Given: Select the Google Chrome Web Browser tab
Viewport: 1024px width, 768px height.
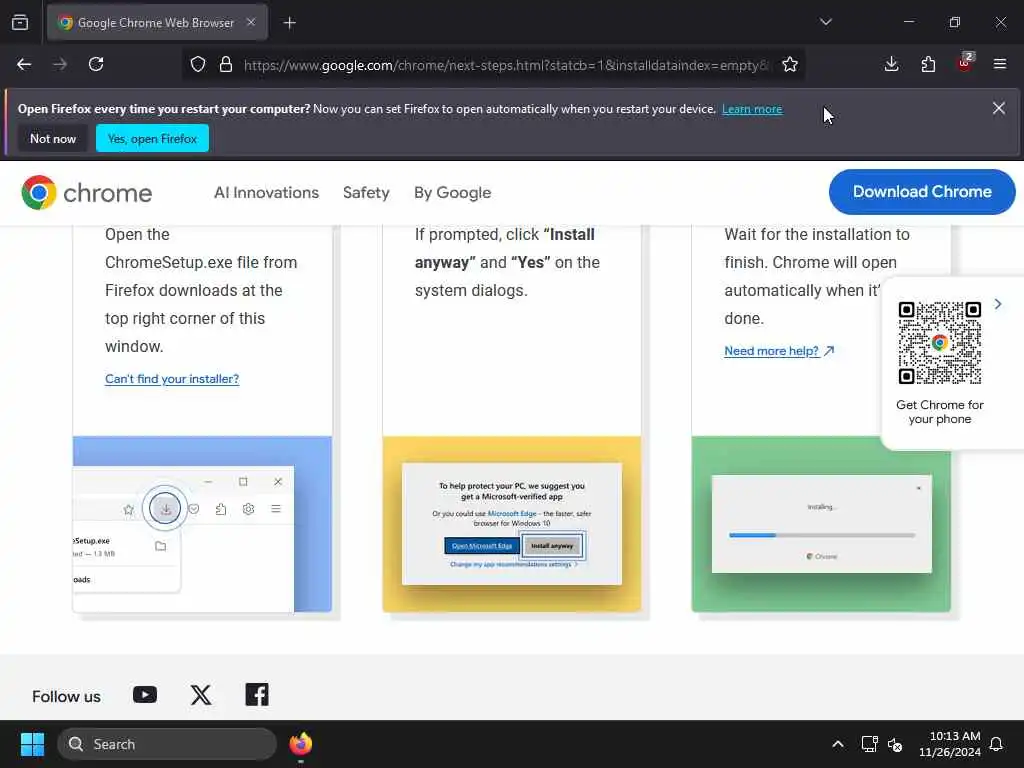Looking at the screenshot, I should tap(157, 22).
